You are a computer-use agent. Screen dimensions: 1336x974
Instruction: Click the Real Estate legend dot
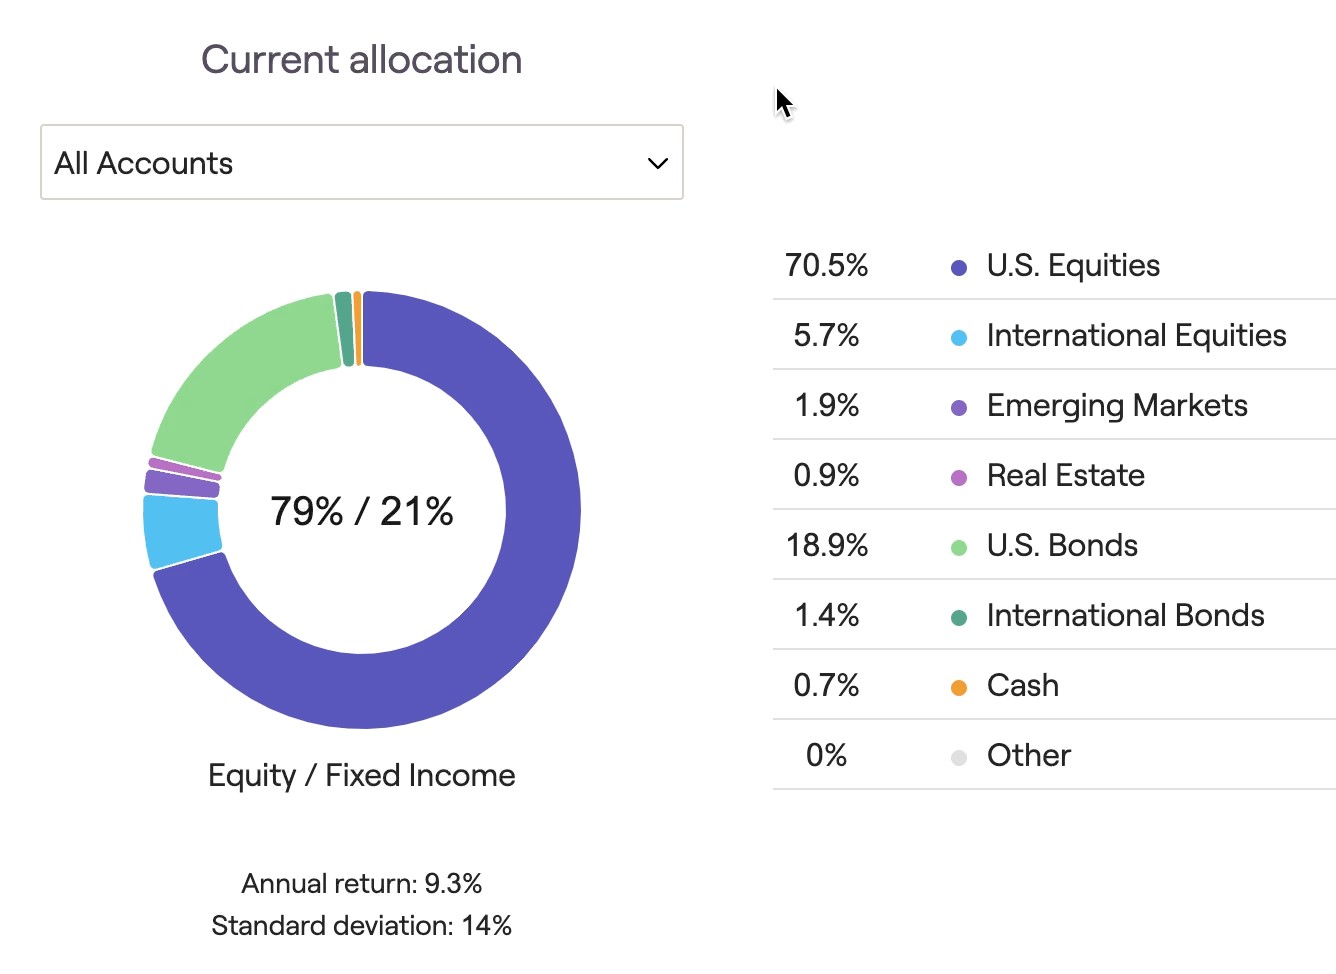pos(959,477)
